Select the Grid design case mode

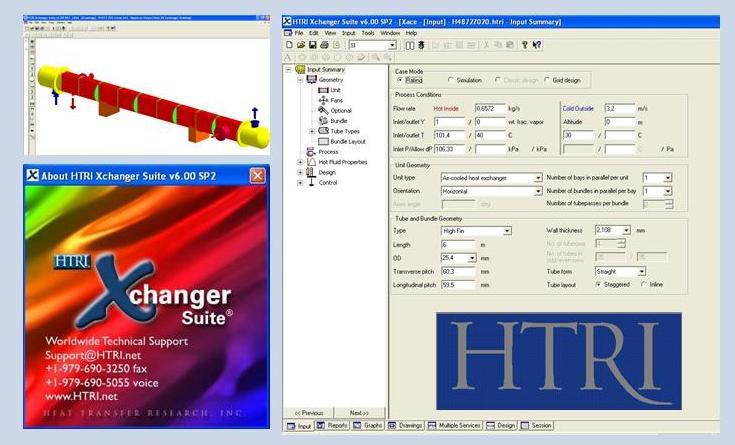coord(547,80)
